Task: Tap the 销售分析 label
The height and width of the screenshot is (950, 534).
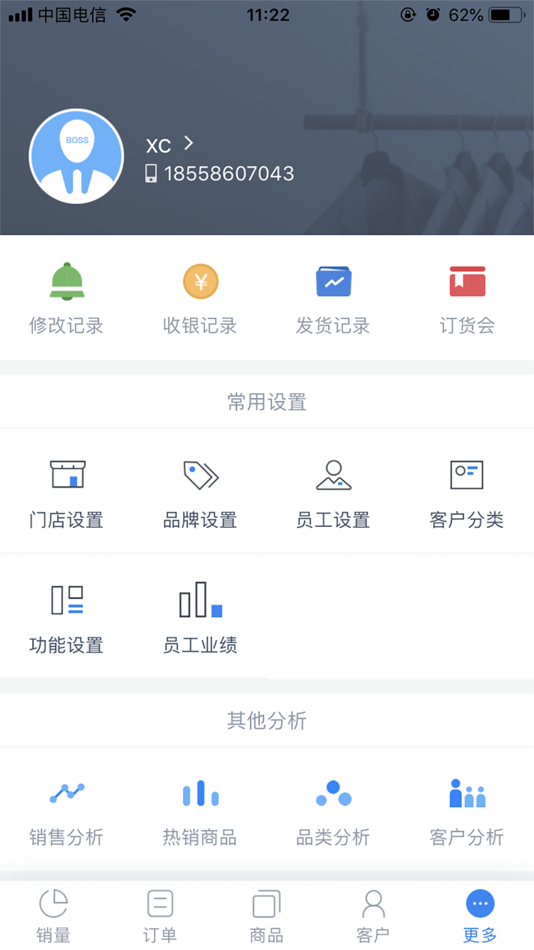Action: tap(67, 837)
